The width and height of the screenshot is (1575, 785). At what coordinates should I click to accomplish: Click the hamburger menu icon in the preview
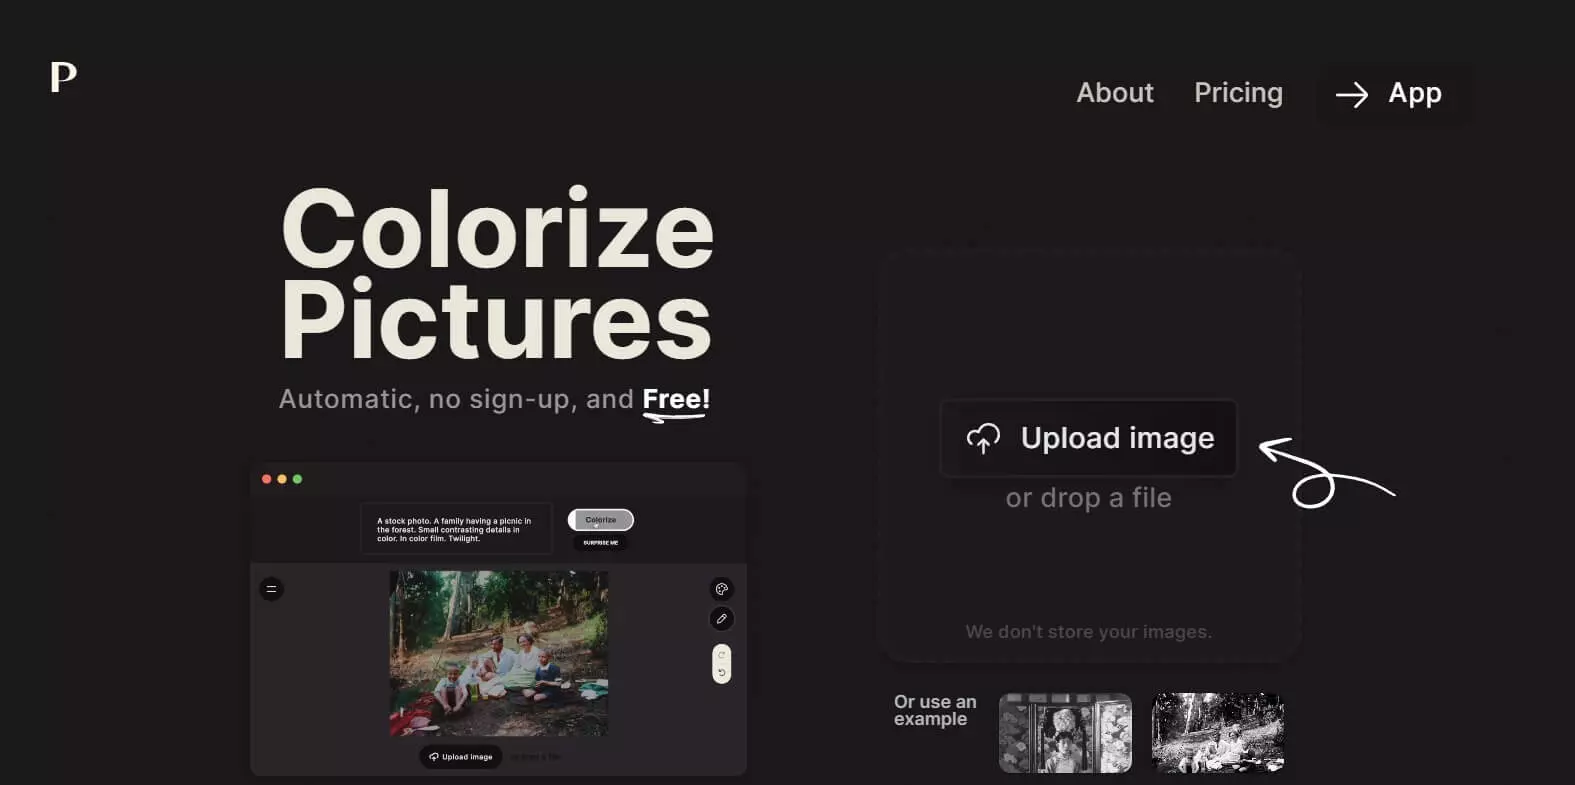[x=271, y=589]
